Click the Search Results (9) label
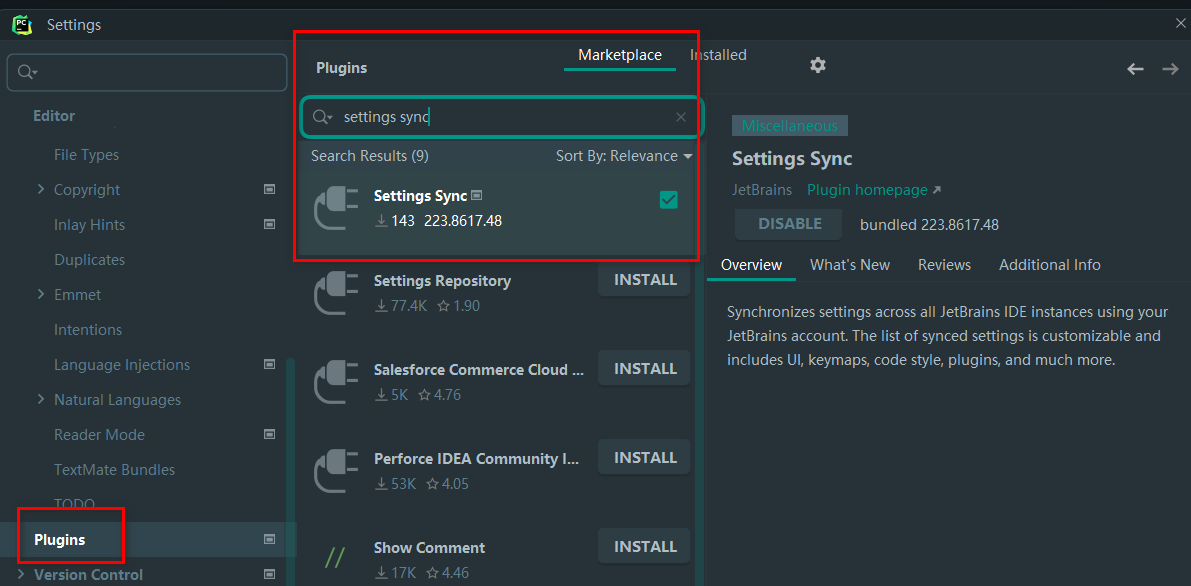Image resolution: width=1191 pixels, height=586 pixels. pos(370,156)
